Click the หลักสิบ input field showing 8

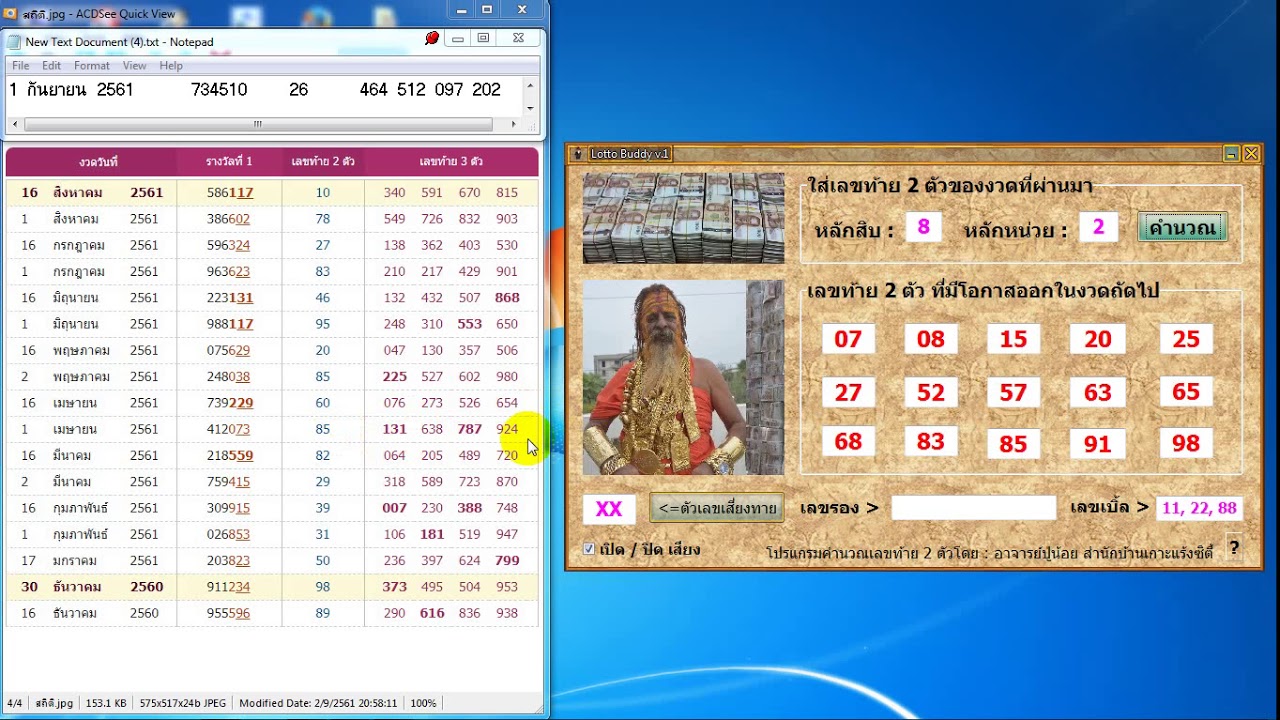pyautogui.click(x=923, y=227)
